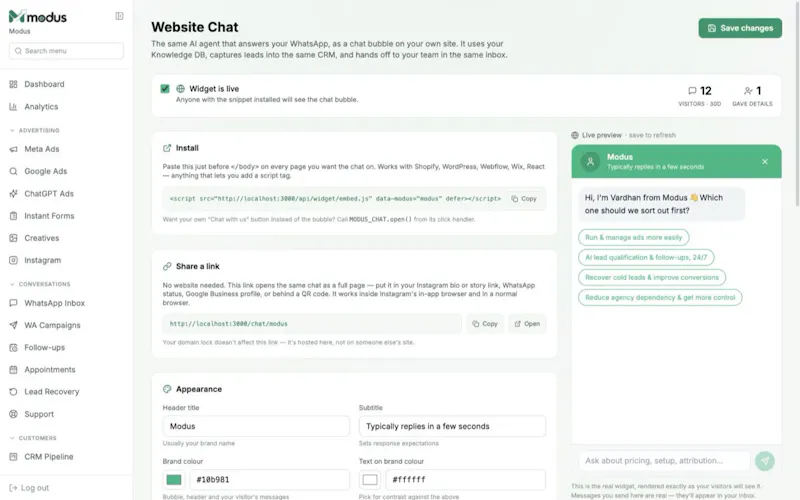Collapse the sidebar with the panel icon
Screen dimensions: 800x500
click(119, 16)
